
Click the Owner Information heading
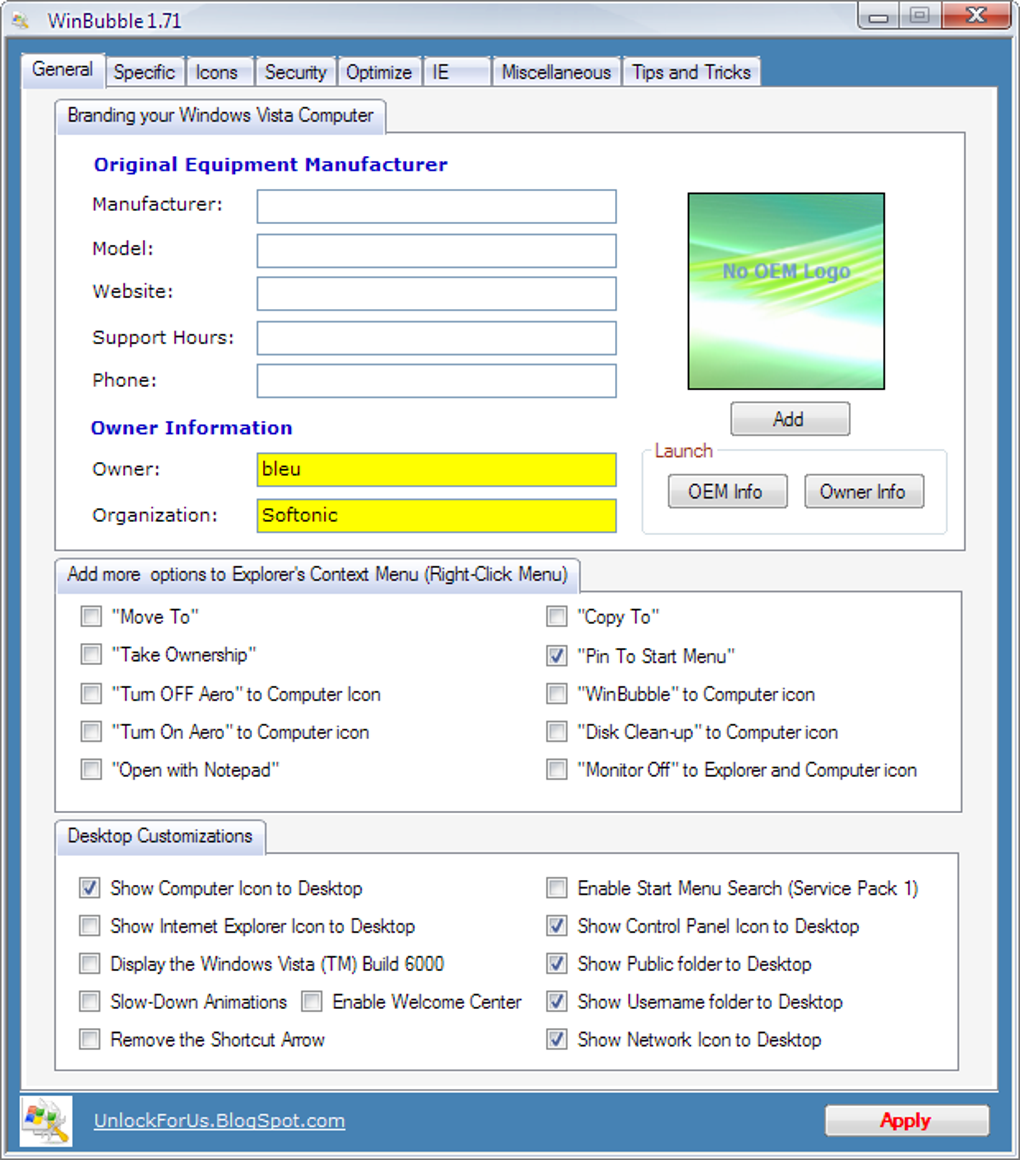(192, 428)
